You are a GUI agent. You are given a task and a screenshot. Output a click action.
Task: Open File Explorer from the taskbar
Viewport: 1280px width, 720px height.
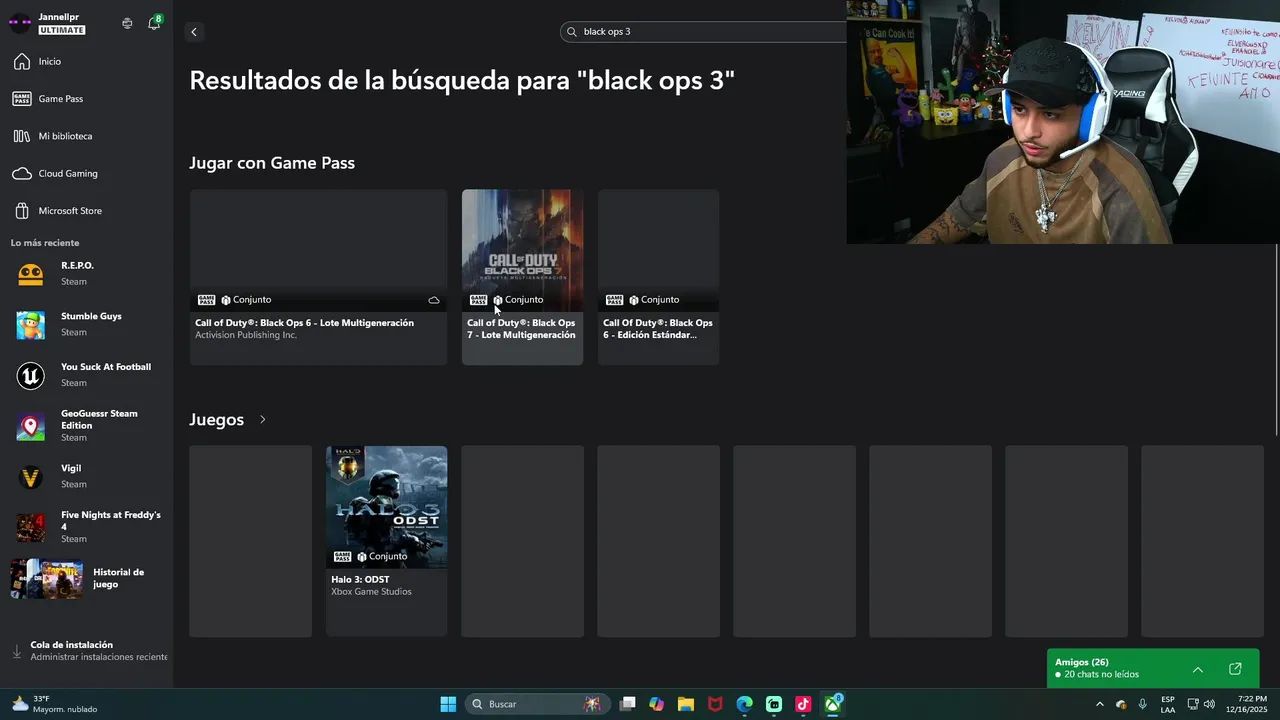(x=686, y=704)
